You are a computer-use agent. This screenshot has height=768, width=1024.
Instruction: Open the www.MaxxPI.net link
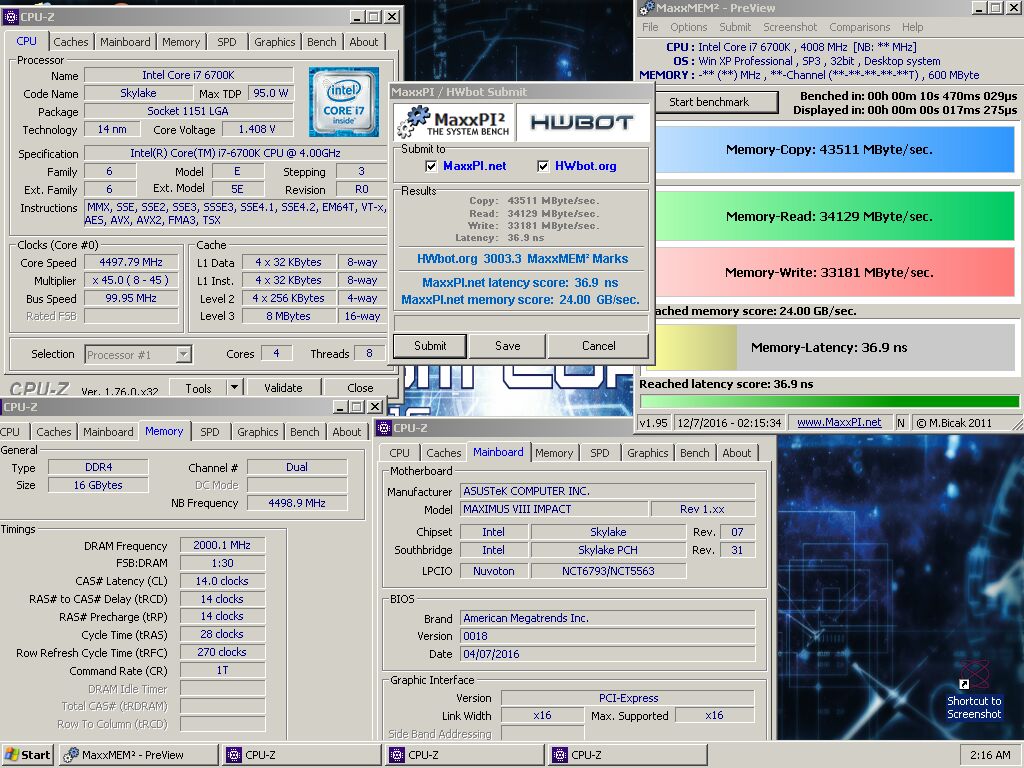839,423
